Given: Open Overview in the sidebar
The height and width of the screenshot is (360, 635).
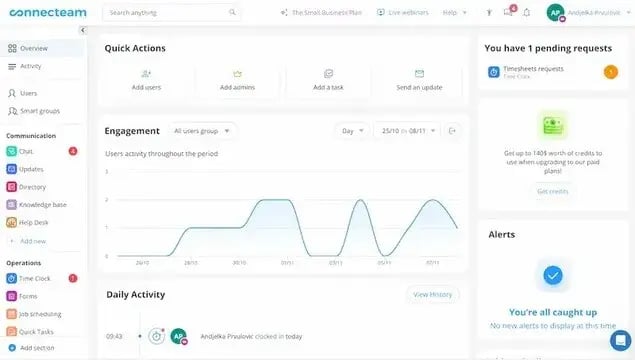Looking at the screenshot, I should pyautogui.click(x=42, y=48).
